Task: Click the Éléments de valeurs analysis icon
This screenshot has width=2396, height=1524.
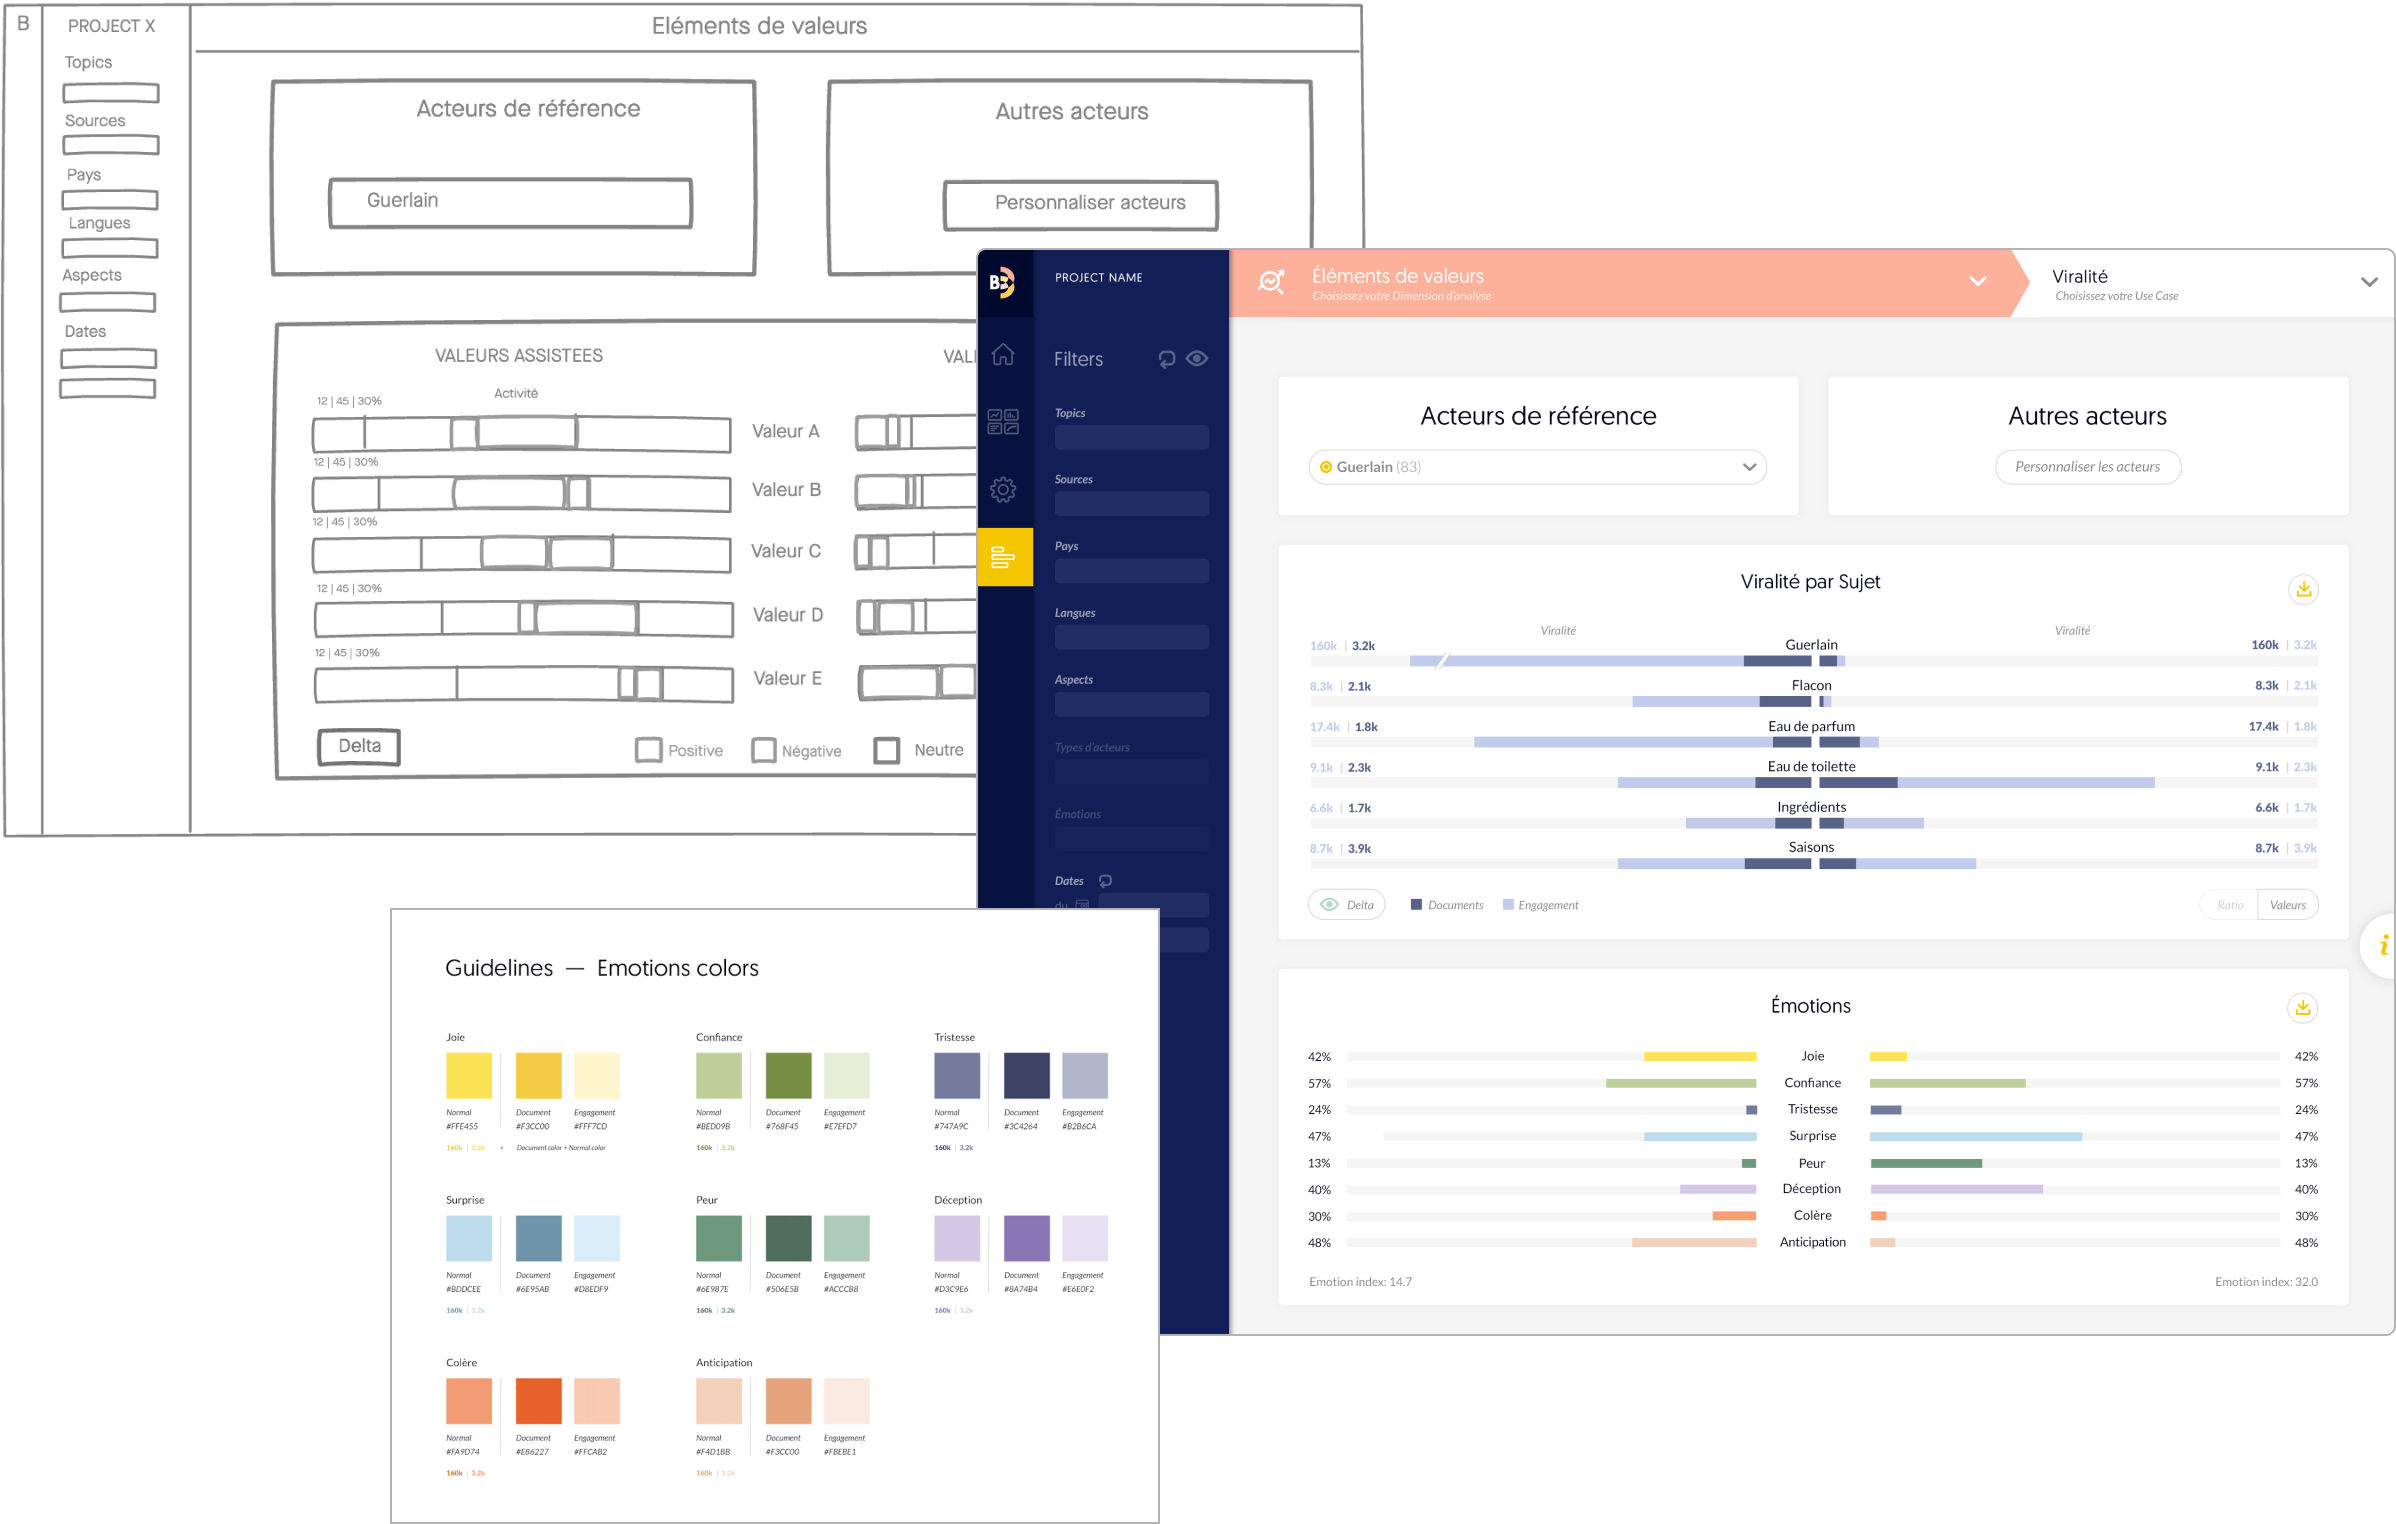Action: [x=1271, y=283]
